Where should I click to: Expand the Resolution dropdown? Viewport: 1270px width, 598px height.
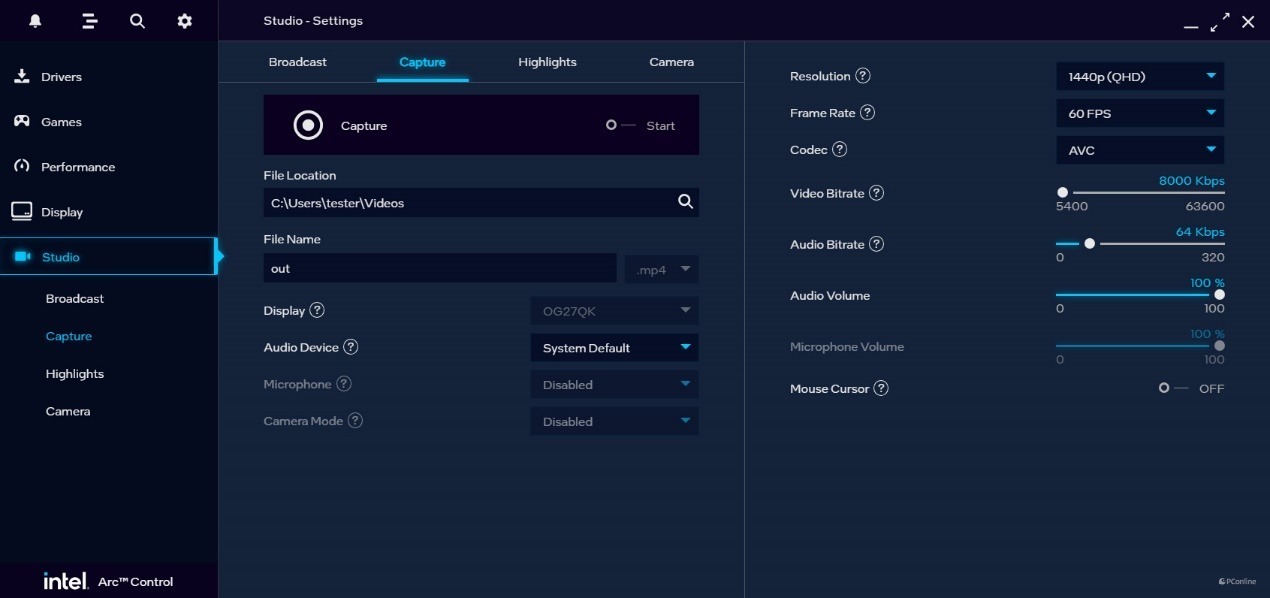pyautogui.click(x=1139, y=77)
